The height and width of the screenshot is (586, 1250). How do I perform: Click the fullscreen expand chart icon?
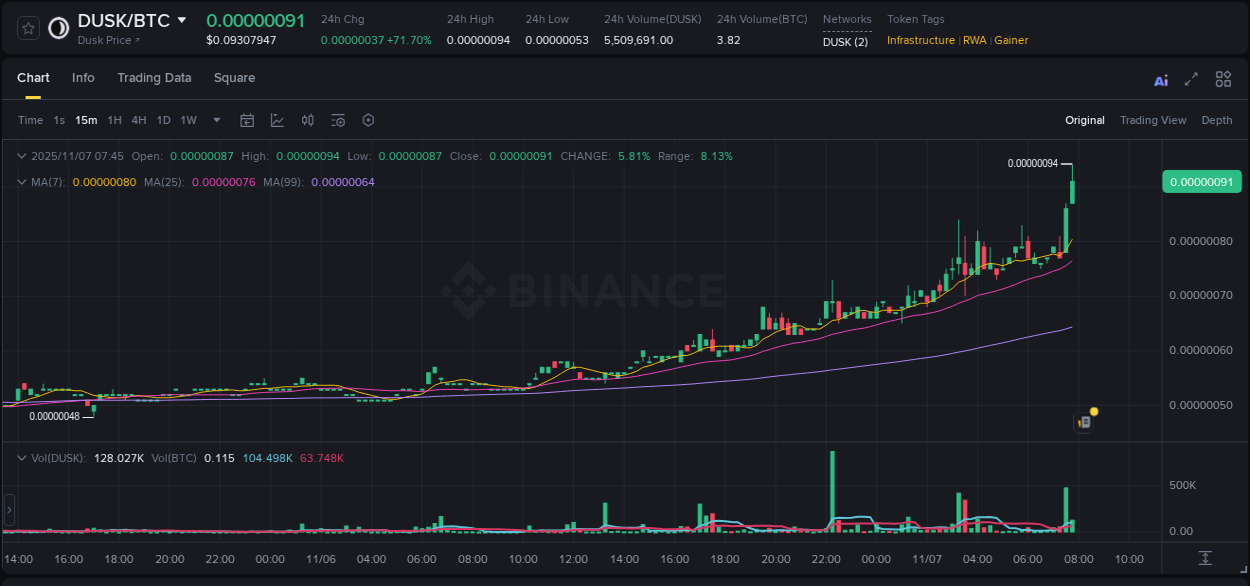click(x=1190, y=78)
